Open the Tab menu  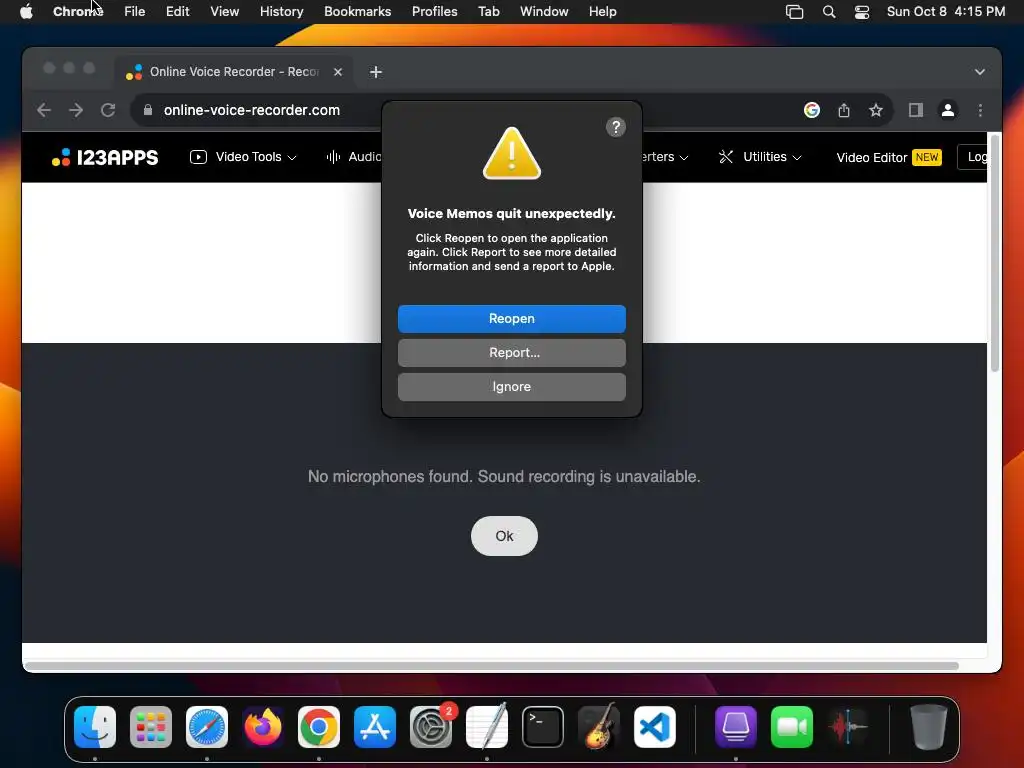[488, 12]
